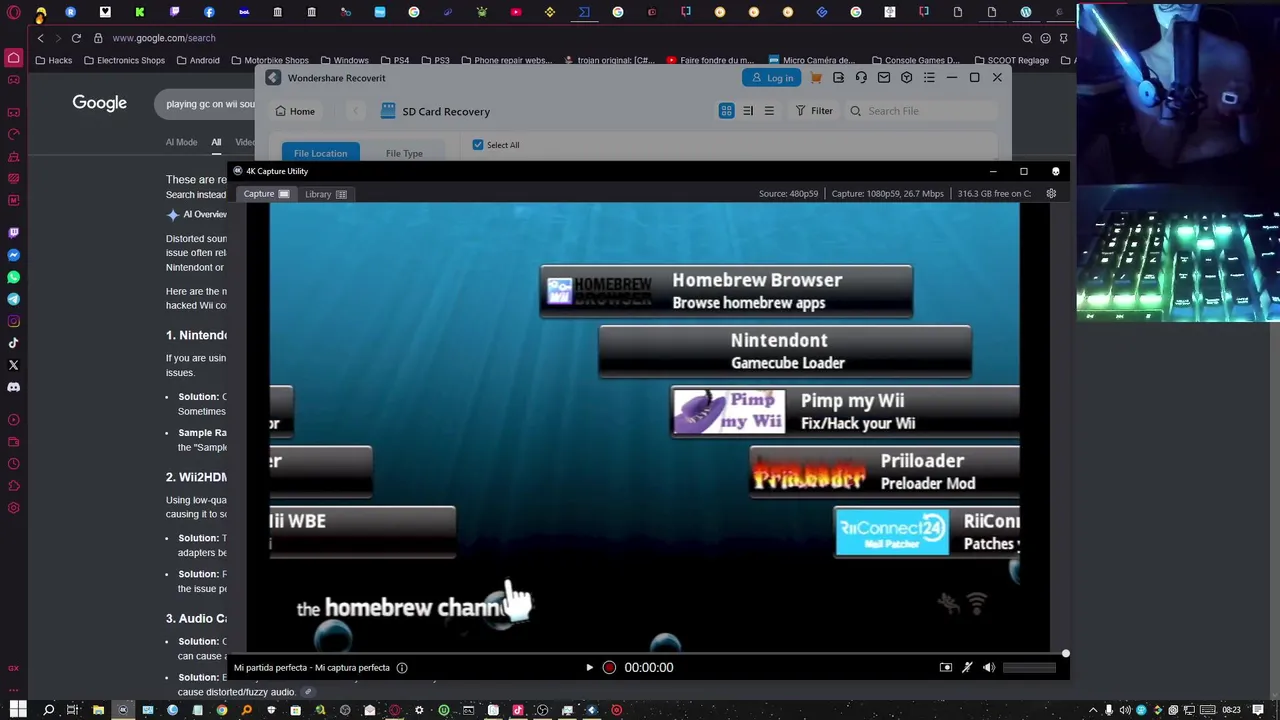
Task: Open the PS4 bookmark folder
Action: coord(394,60)
